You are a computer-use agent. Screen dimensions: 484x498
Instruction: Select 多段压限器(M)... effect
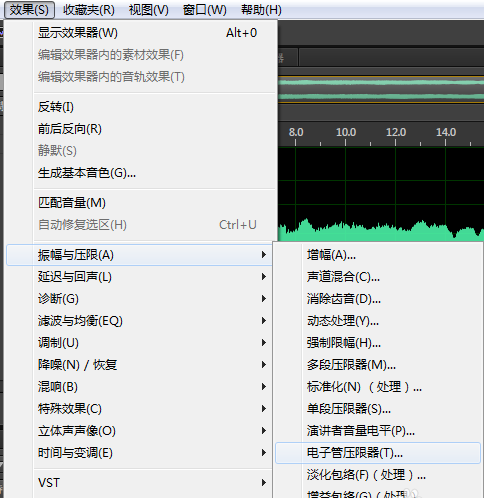point(378,365)
